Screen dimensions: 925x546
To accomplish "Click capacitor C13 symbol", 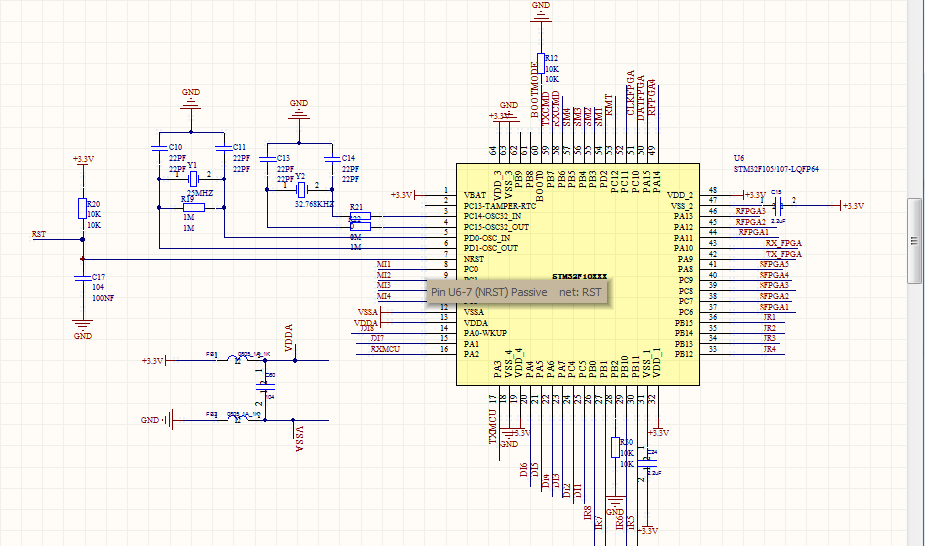I will click(x=266, y=159).
